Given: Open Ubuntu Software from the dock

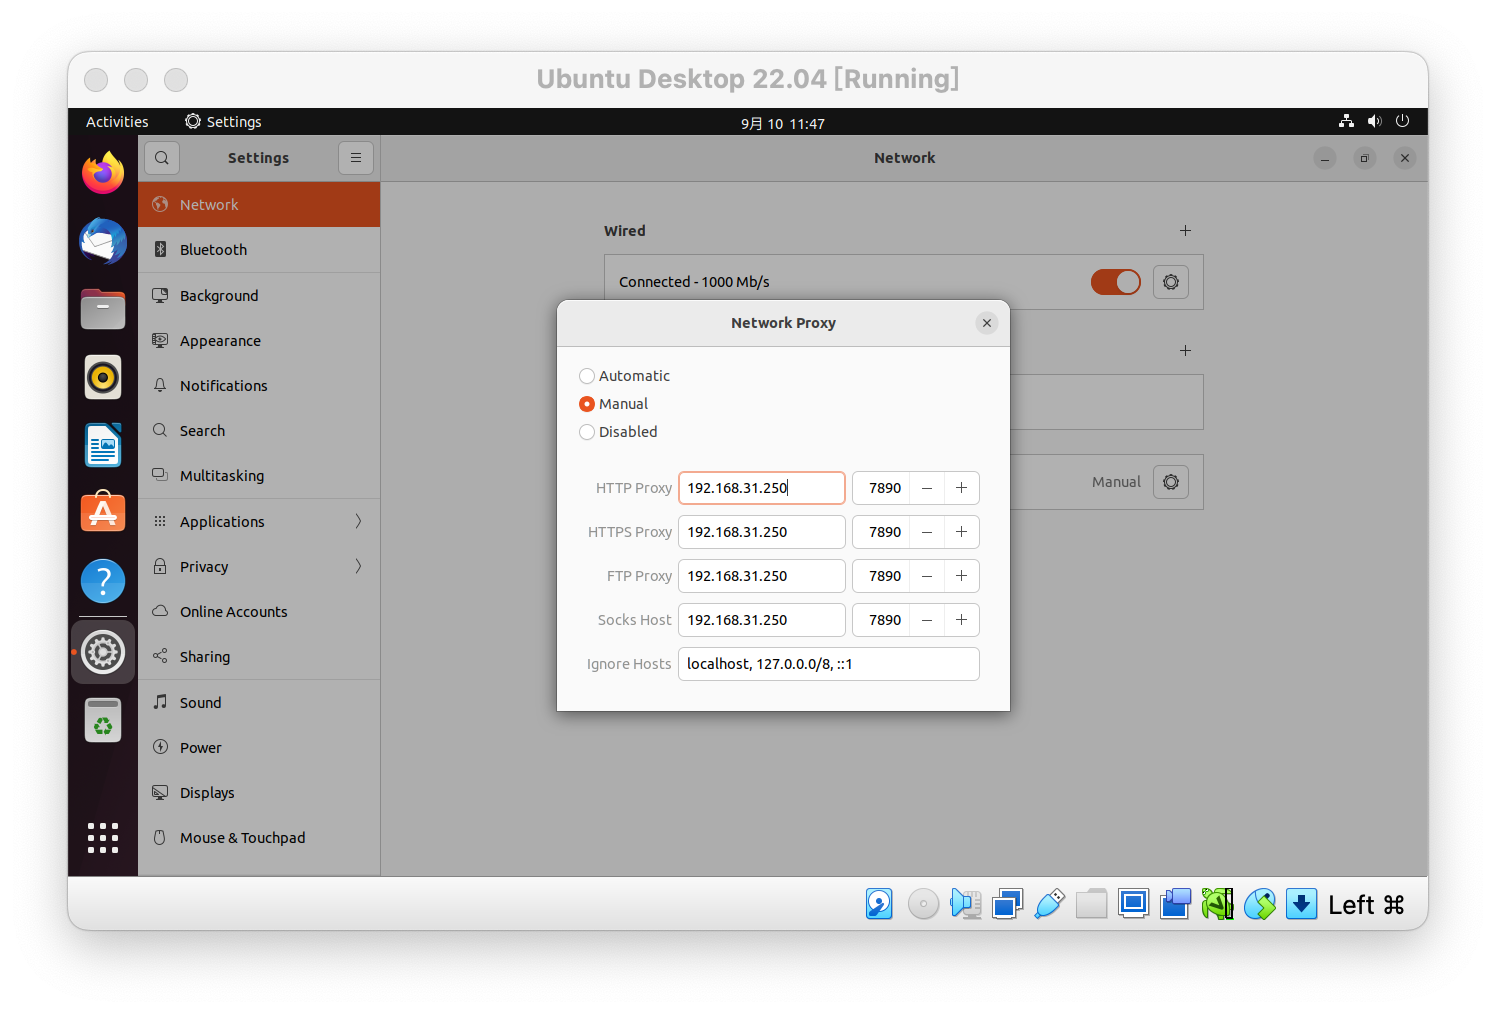Looking at the screenshot, I should click(x=103, y=512).
